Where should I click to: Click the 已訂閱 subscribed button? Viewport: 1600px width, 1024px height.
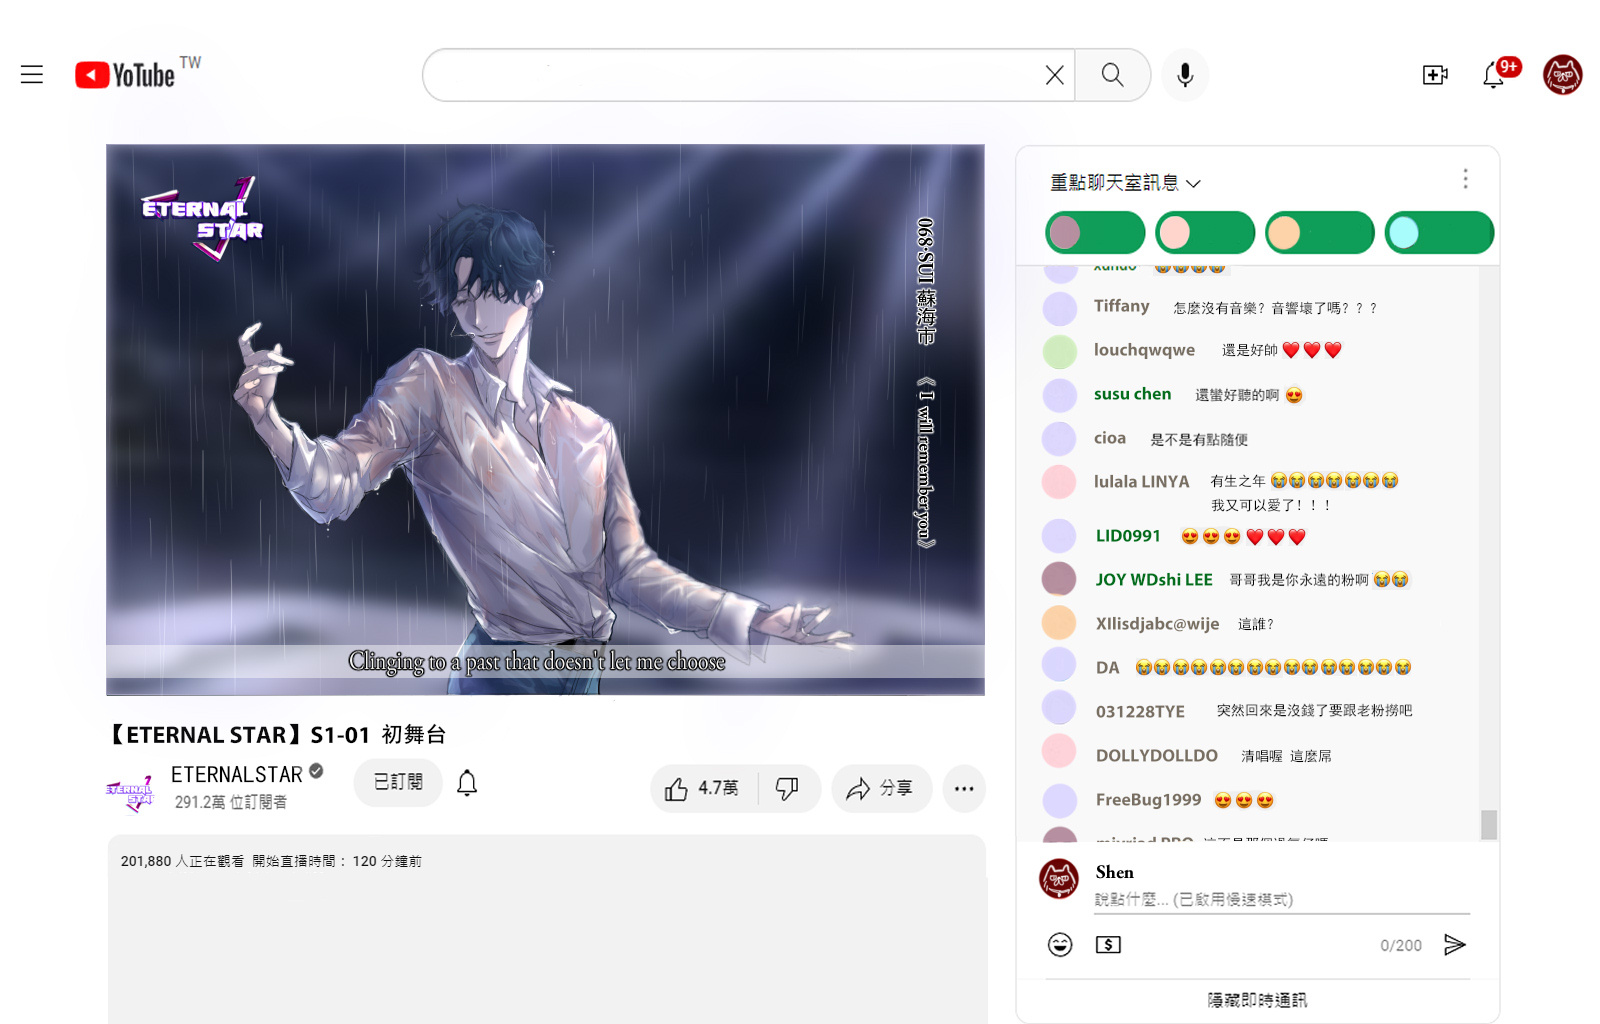(398, 782)
